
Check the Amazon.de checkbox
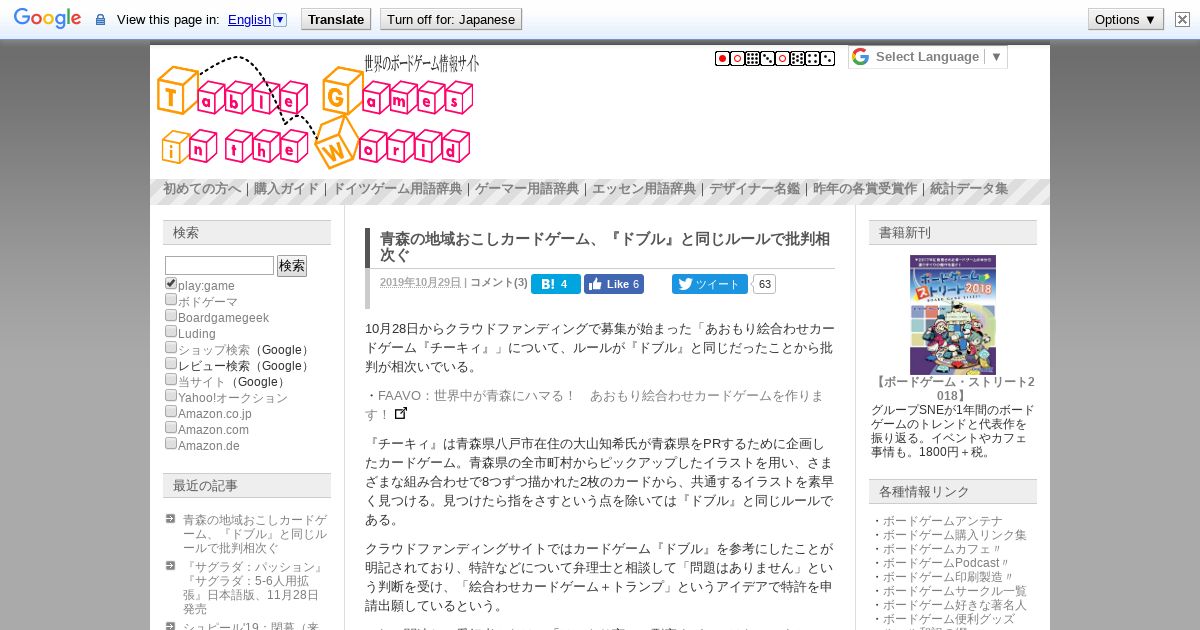(171, 444)
